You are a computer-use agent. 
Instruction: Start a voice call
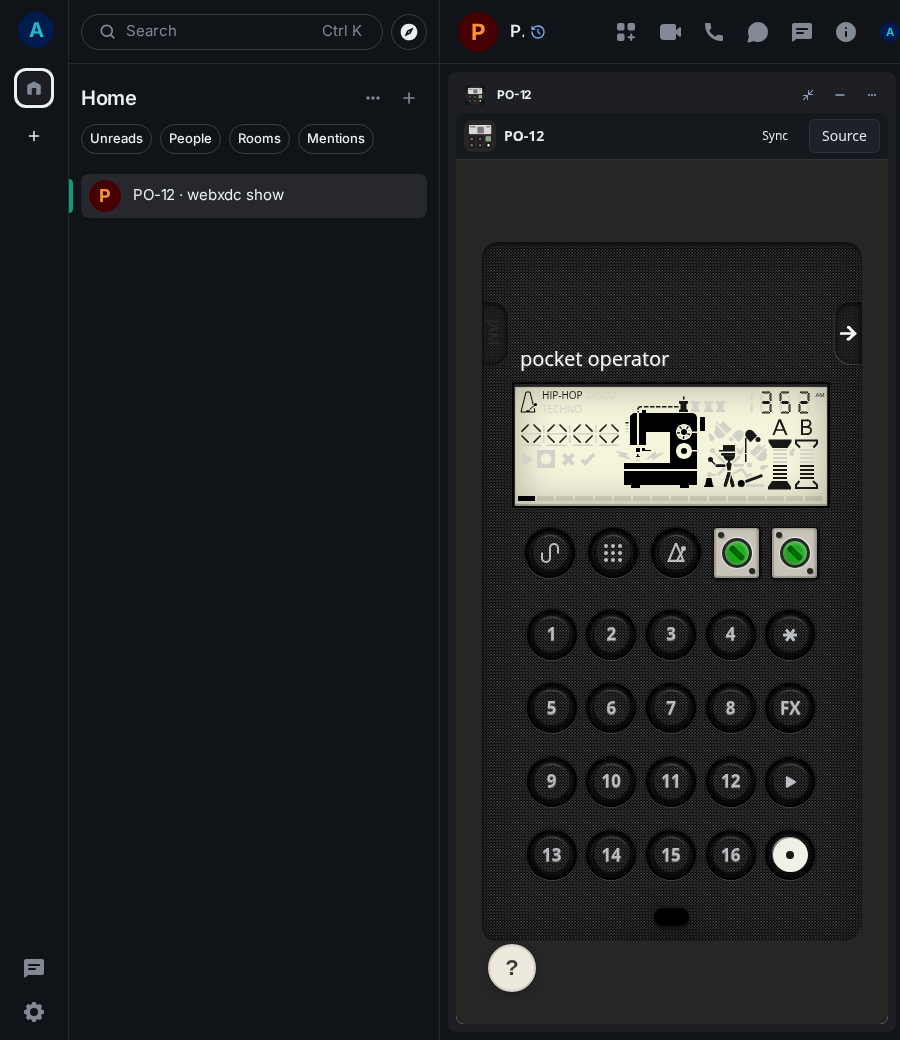click(x=714, y=32)
